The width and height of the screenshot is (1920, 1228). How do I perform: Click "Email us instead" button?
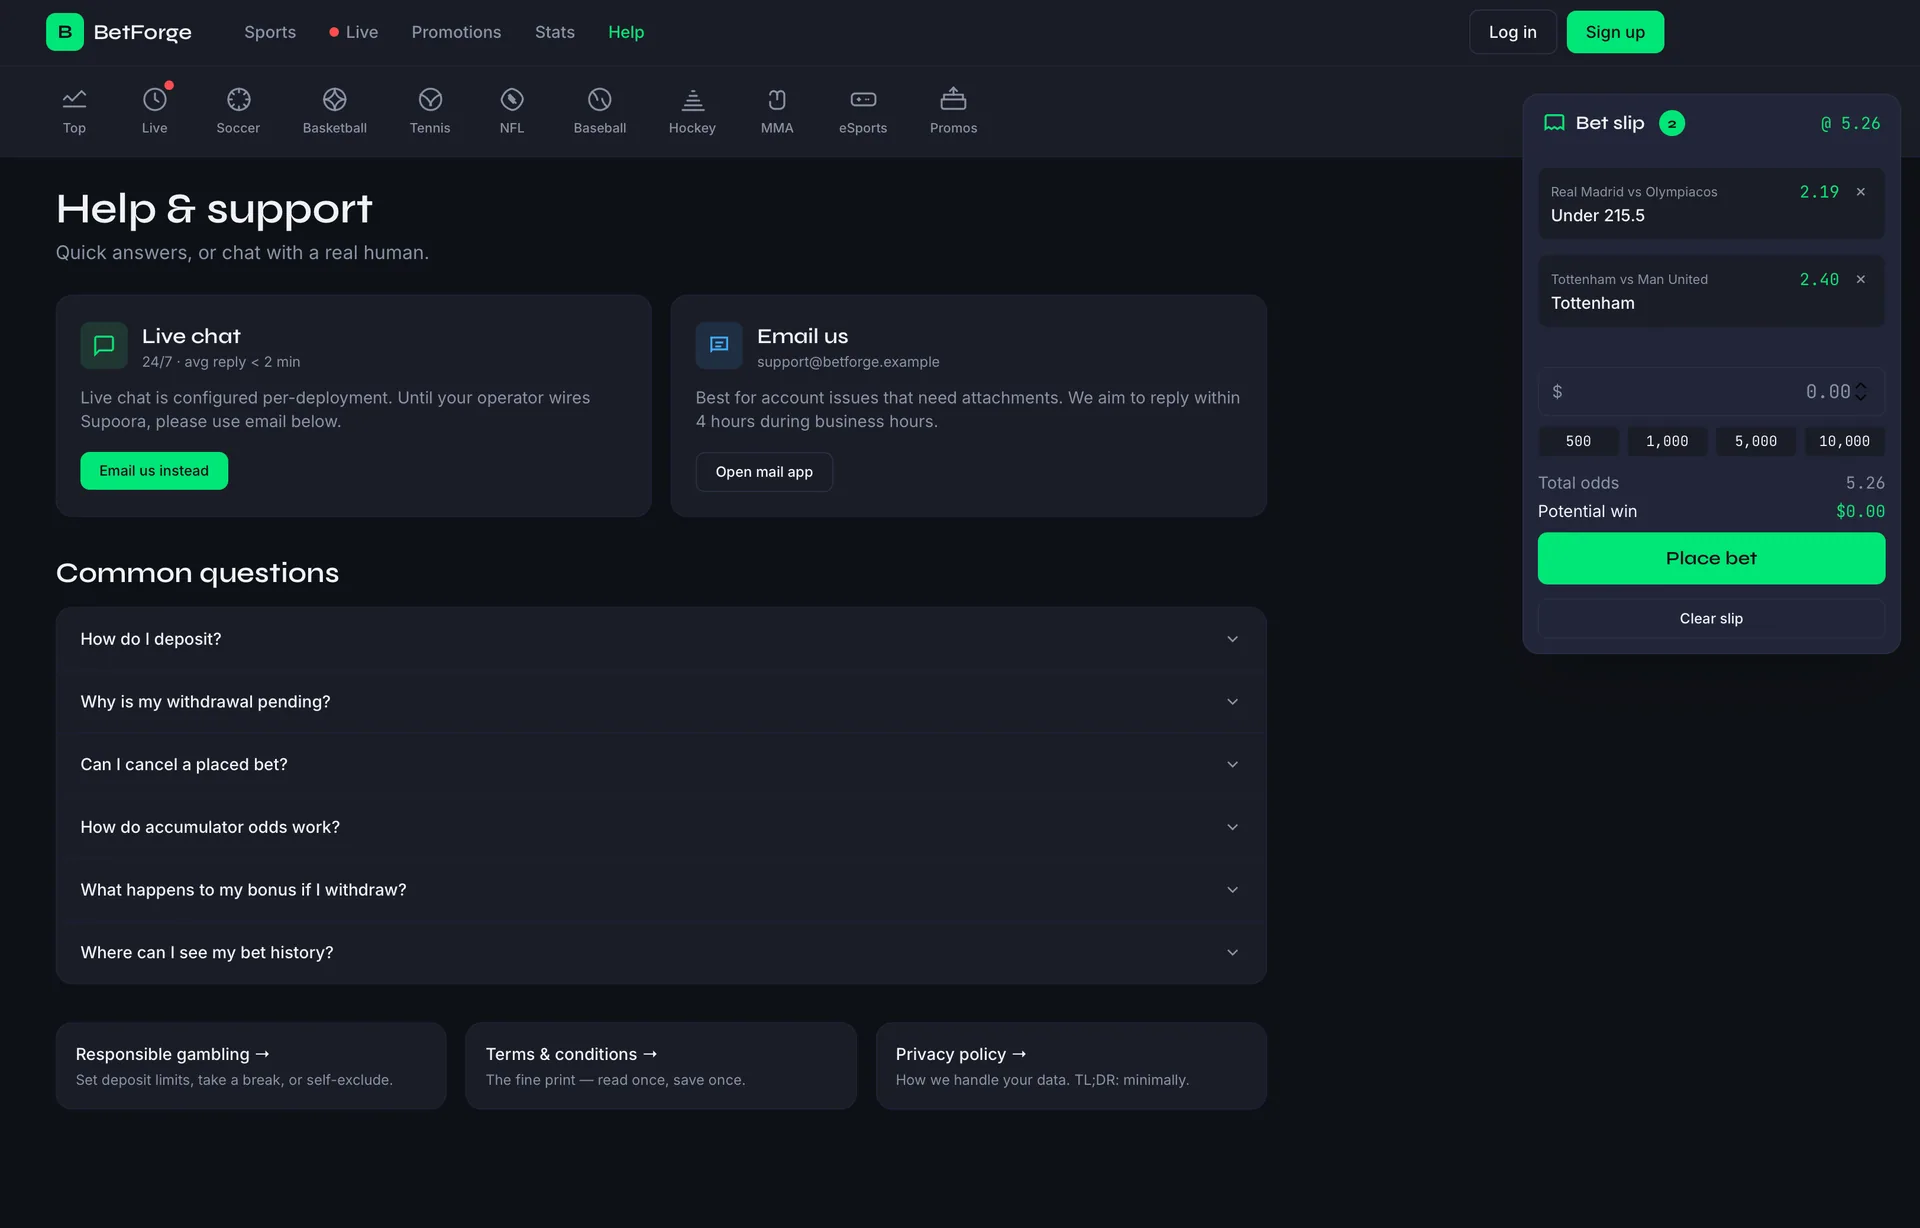(x=154, y=471)
